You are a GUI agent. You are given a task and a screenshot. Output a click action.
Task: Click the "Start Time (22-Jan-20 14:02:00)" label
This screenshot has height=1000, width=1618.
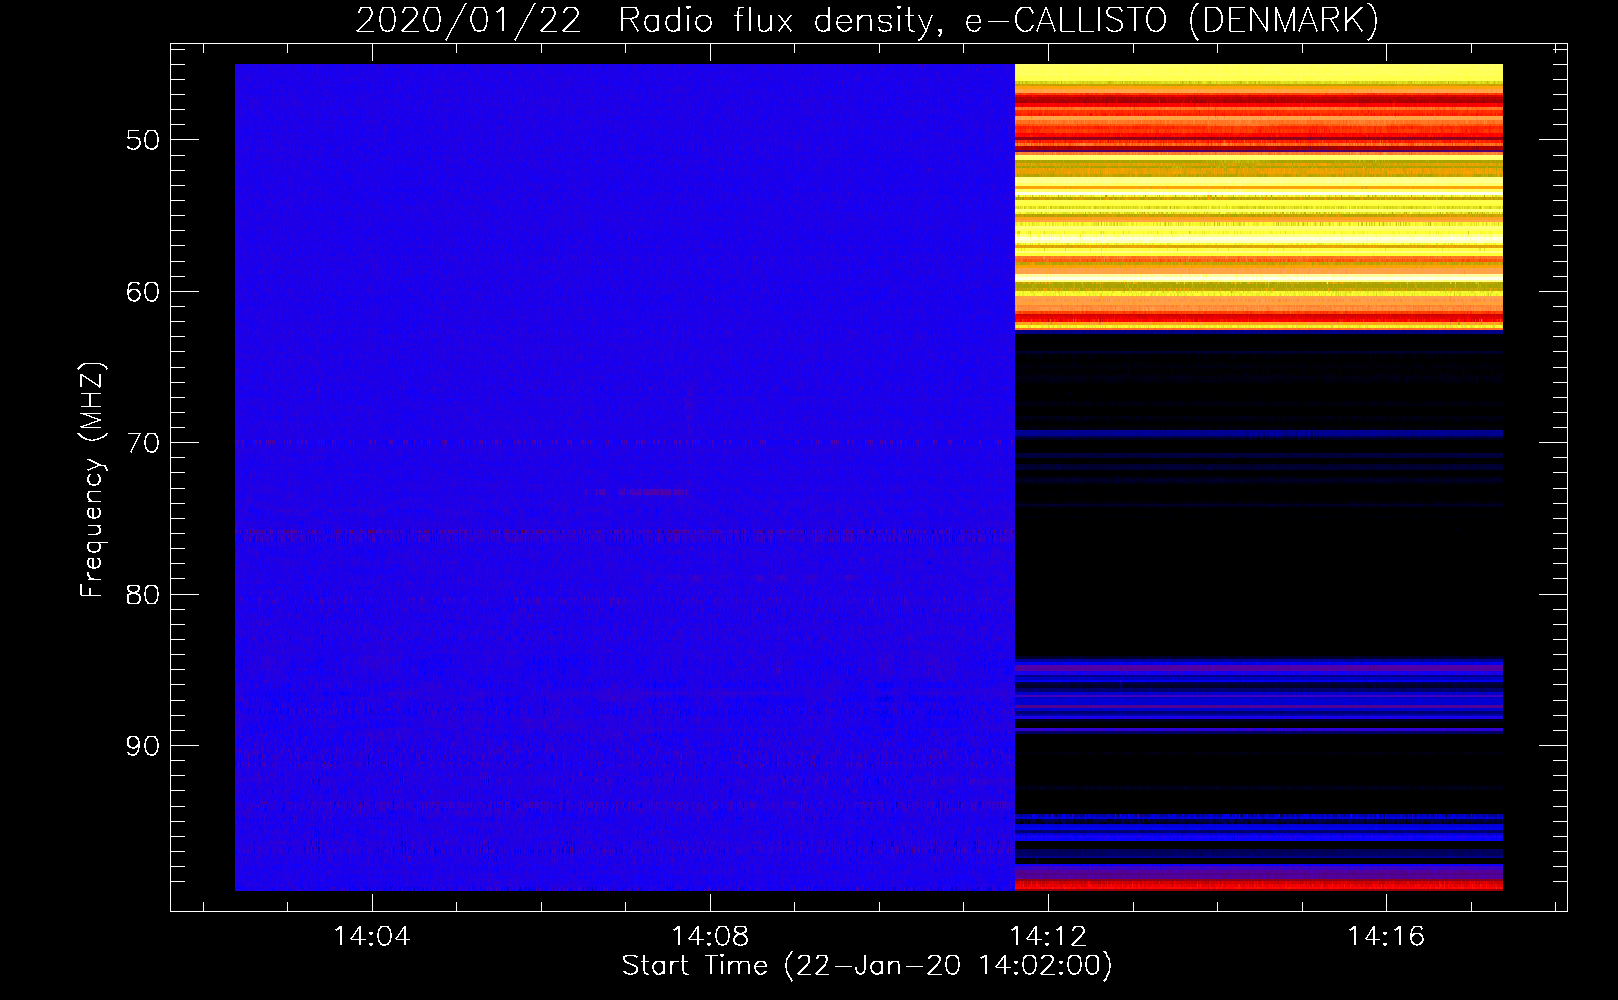coord(867,966)
